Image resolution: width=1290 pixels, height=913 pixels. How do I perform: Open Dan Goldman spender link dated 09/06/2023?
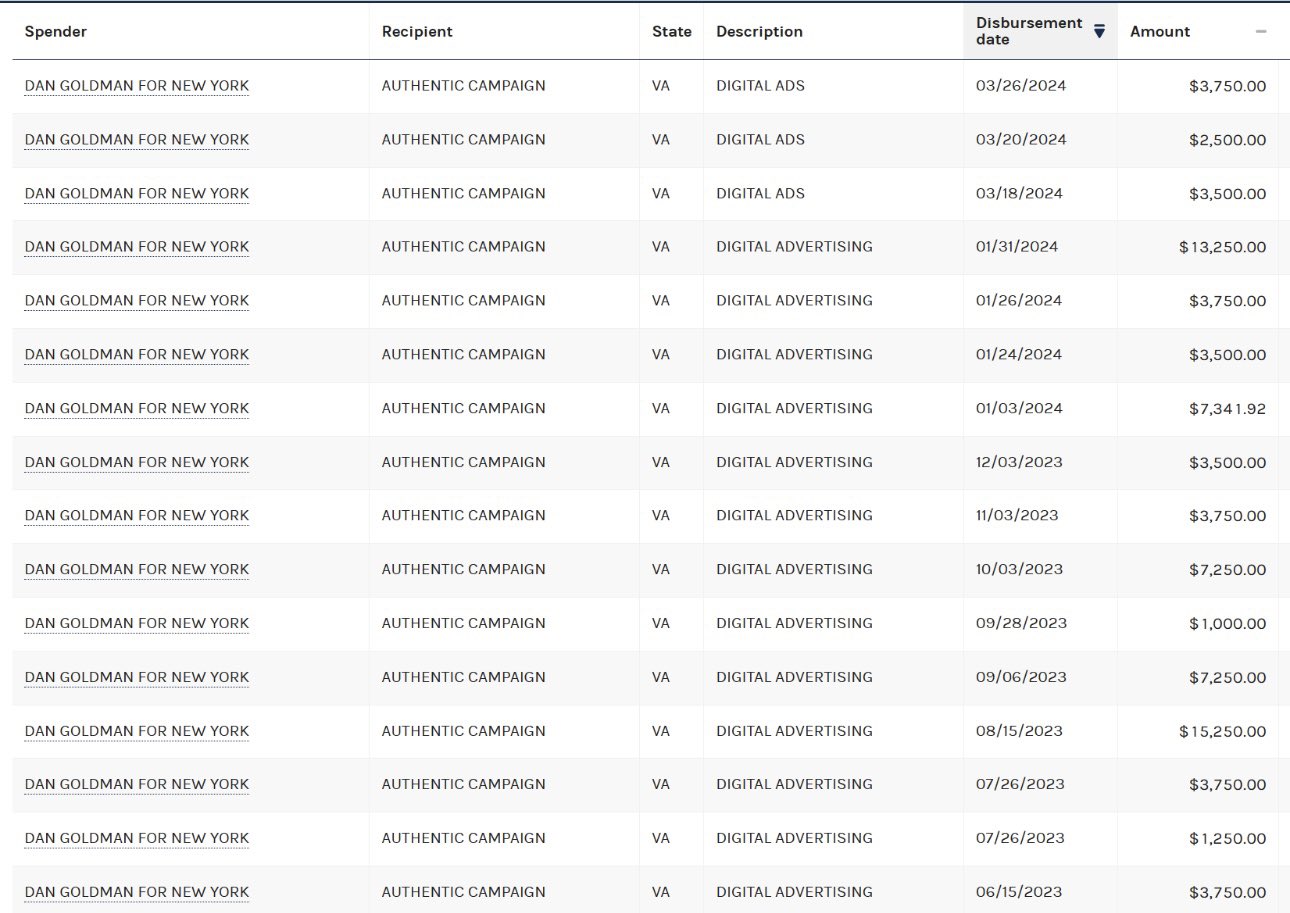click(137, 678)
